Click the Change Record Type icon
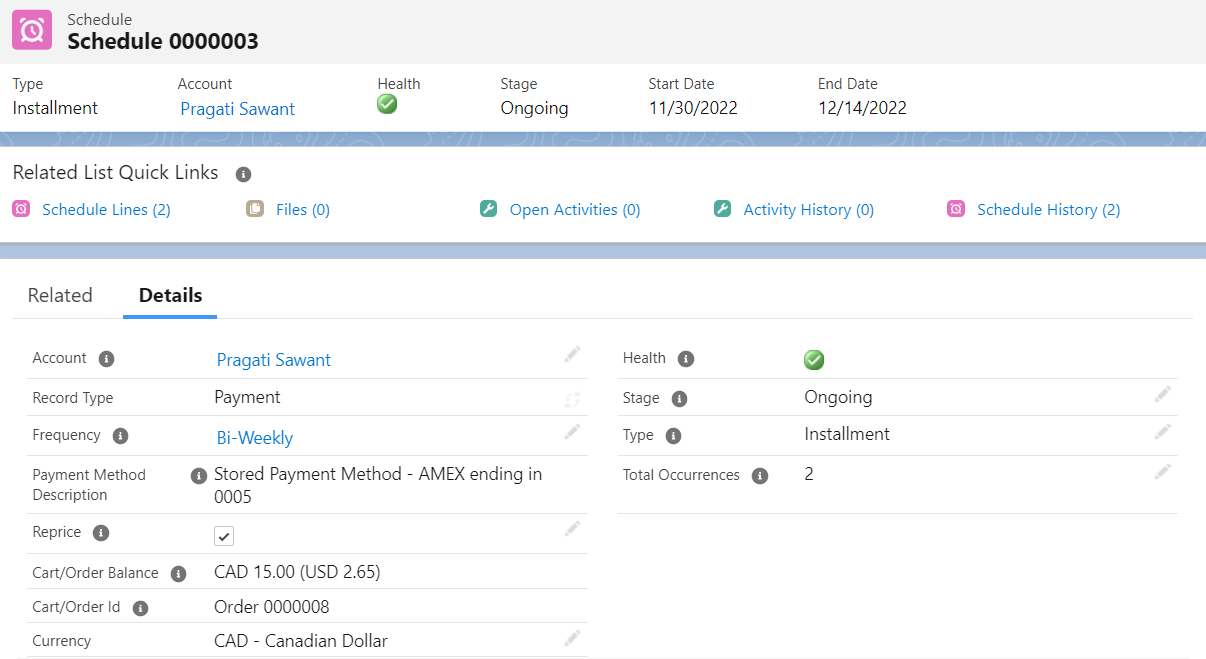 click(572, 400)
